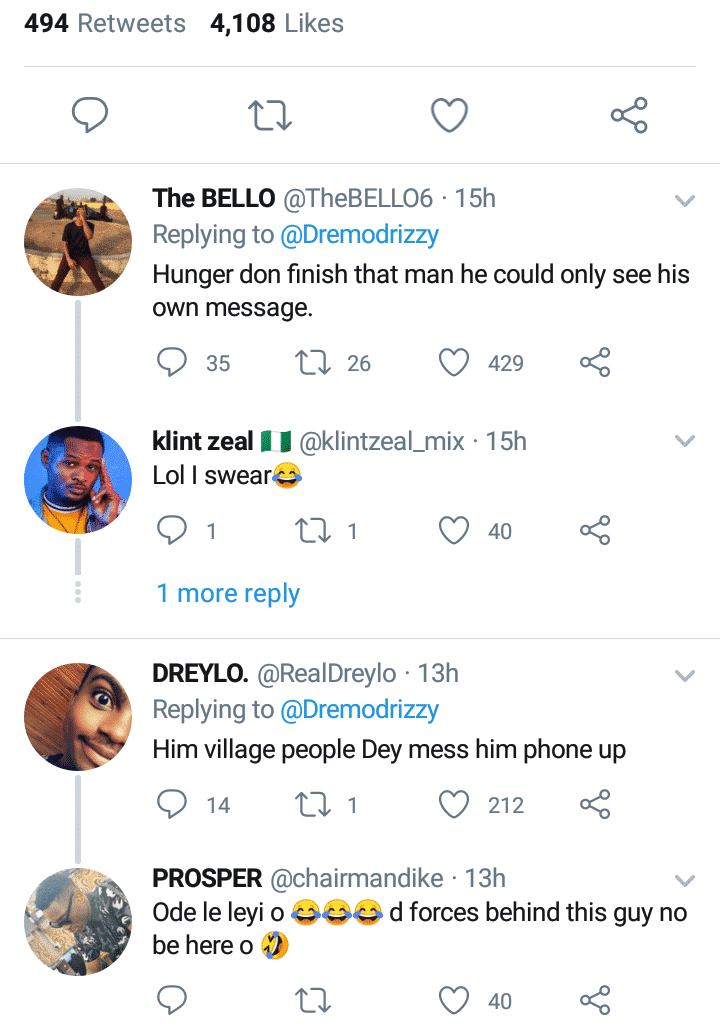This screenshot has width=720, height=1032.
Task: View the 4,108 Likes list
Action: pos(277,24)
